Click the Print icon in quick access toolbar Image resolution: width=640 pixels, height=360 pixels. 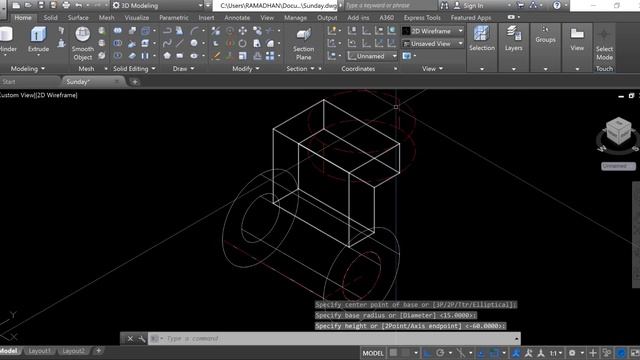[66, 5]
